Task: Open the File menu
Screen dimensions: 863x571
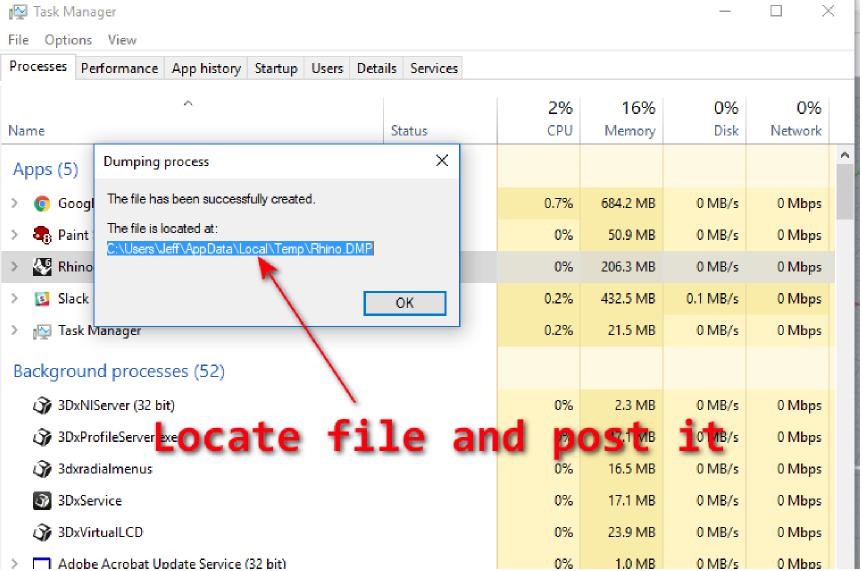Action: tap(18, 40)
